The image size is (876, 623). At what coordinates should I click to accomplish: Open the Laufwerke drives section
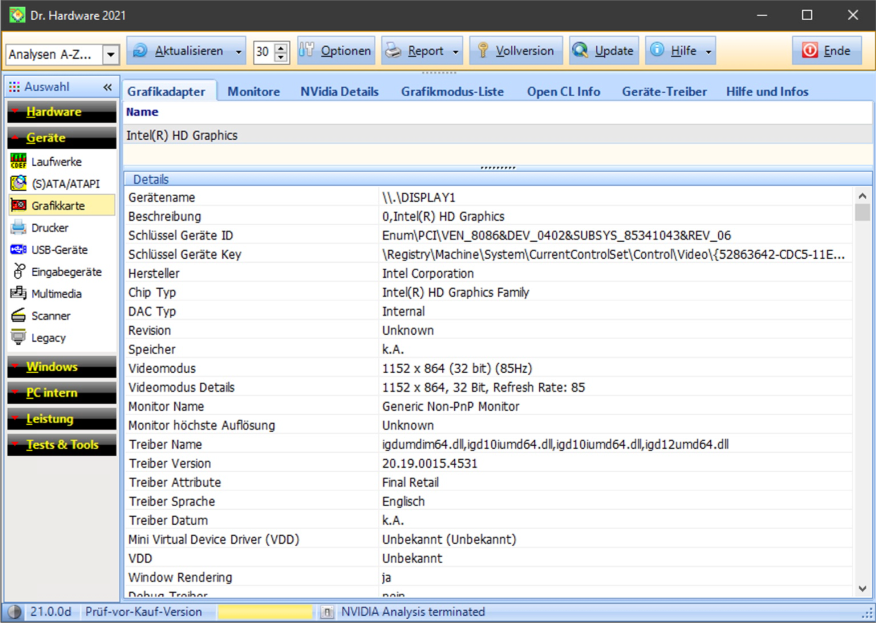tap(56, 161)
